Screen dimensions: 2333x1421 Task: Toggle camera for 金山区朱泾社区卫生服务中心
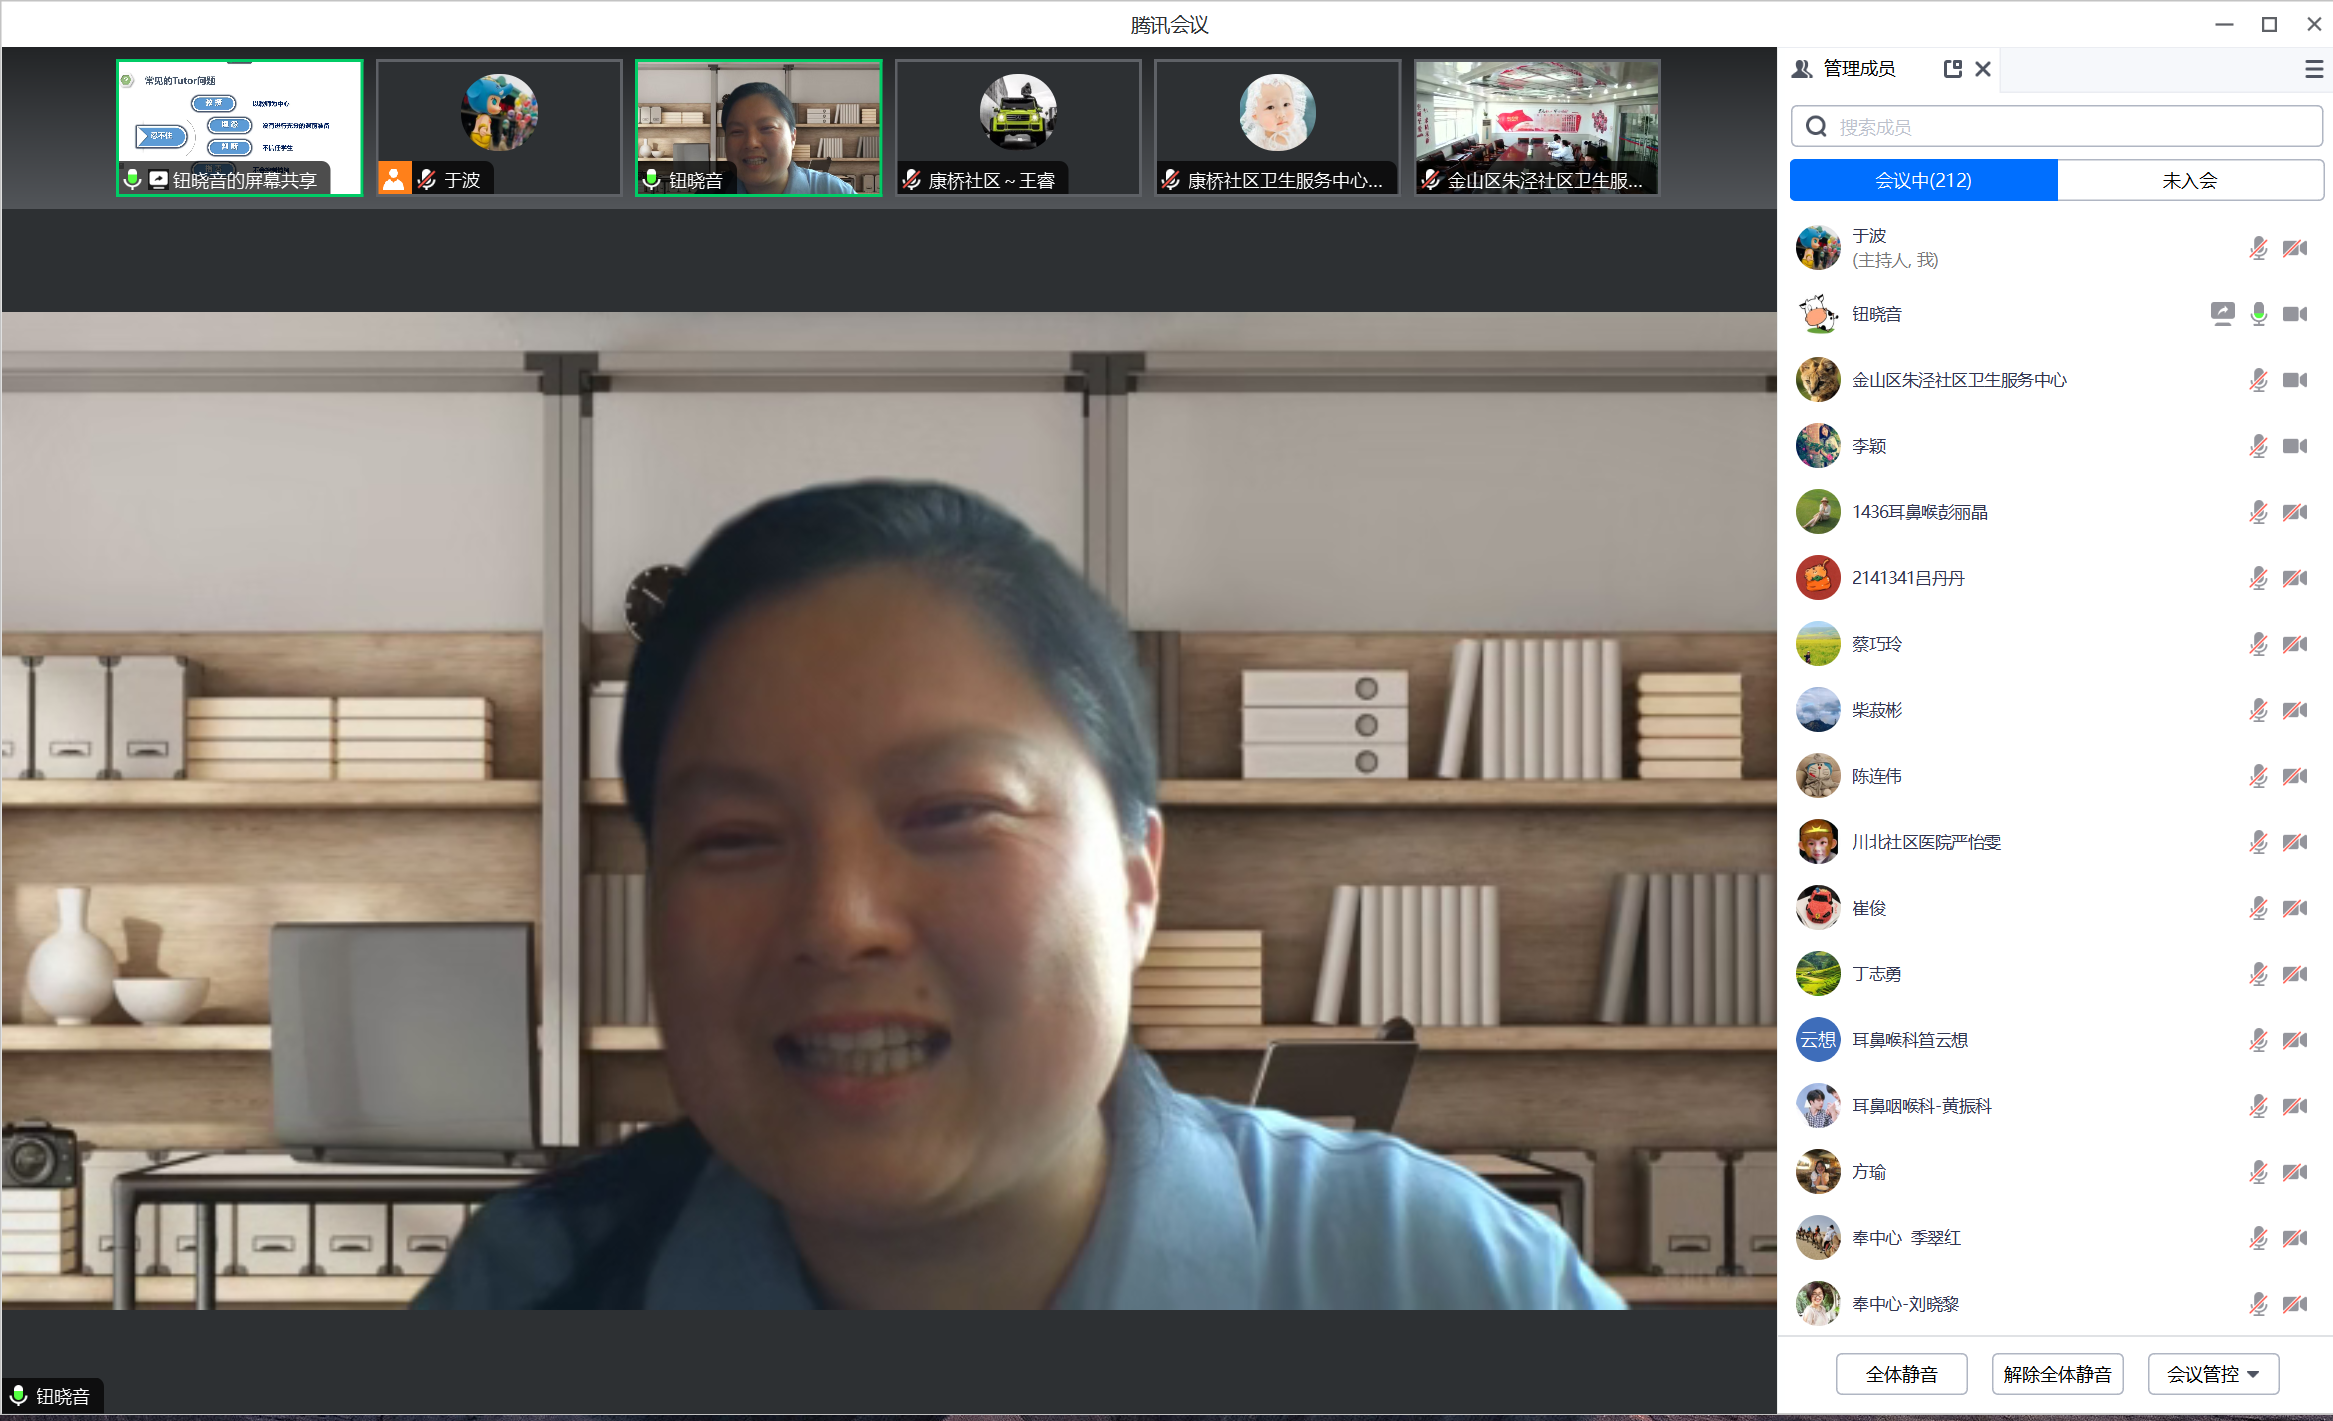point(2295,380)
